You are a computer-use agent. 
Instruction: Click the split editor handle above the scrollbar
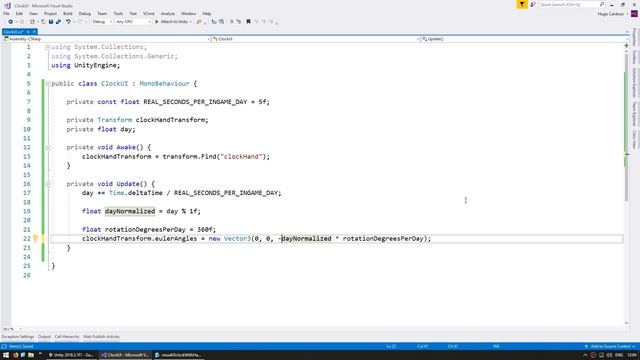pos(627,45)
